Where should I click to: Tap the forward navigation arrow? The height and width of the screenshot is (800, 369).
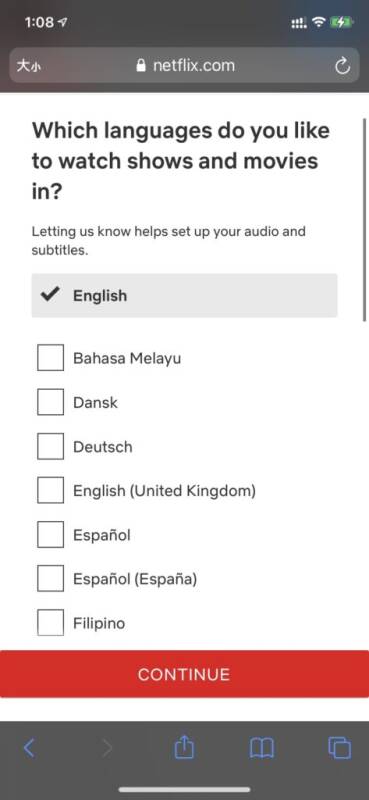click(107, 748)
